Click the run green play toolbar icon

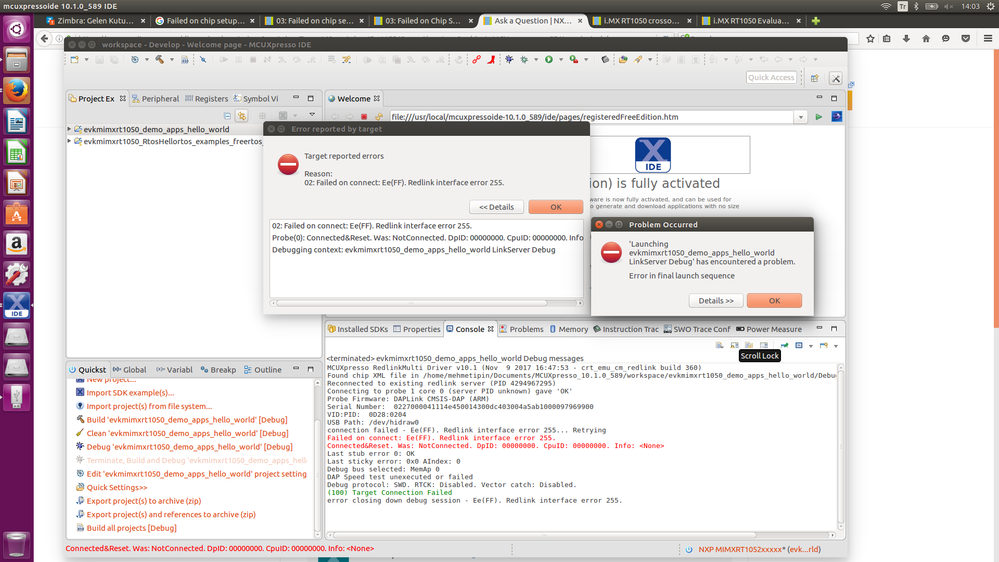point(549,59)
